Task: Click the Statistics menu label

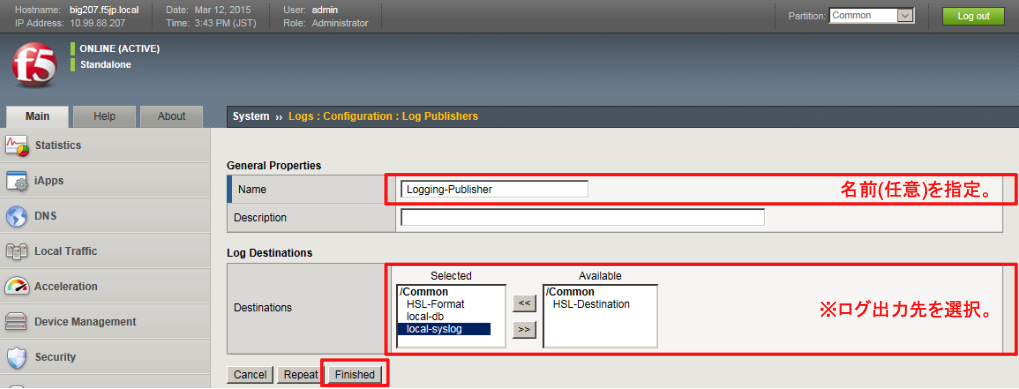Action: tap(58, 145)
